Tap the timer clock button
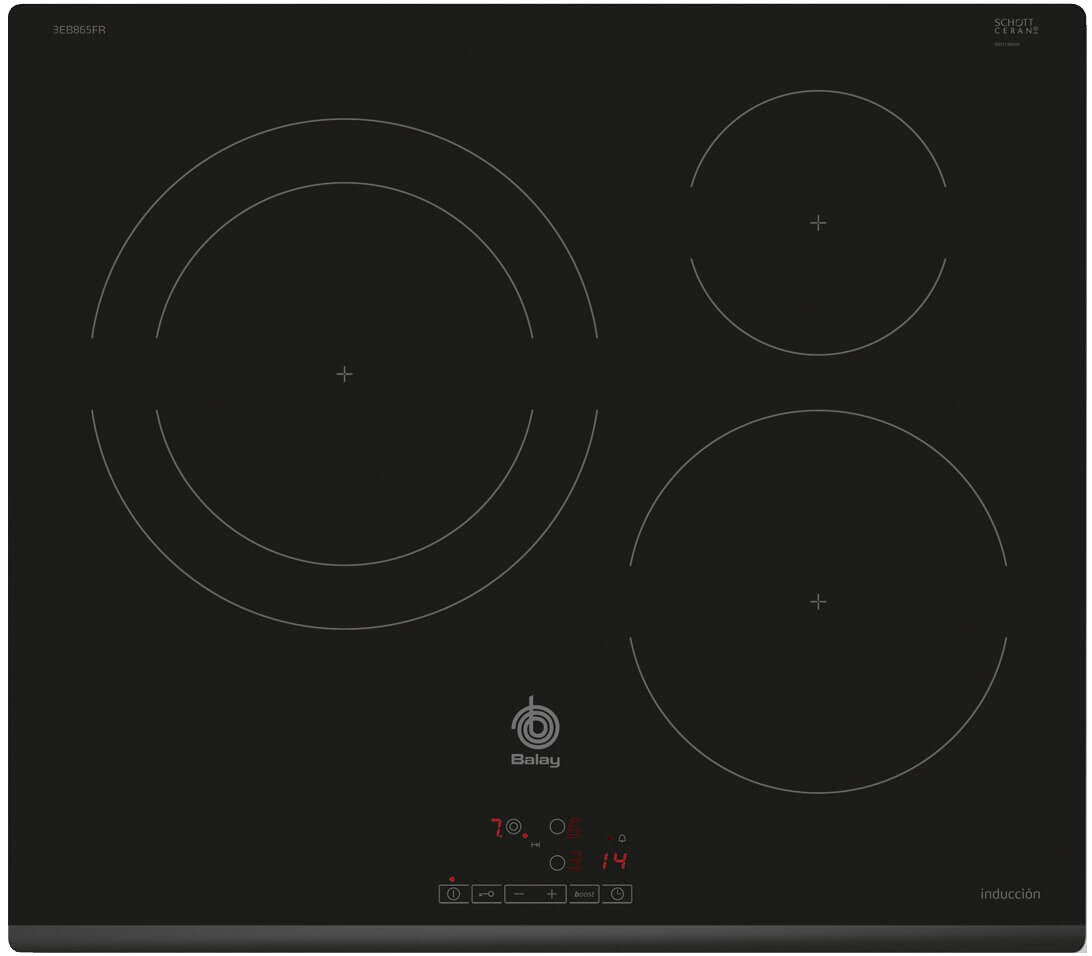This screenshot has width=1092, height=956. [x=617, y=894]
